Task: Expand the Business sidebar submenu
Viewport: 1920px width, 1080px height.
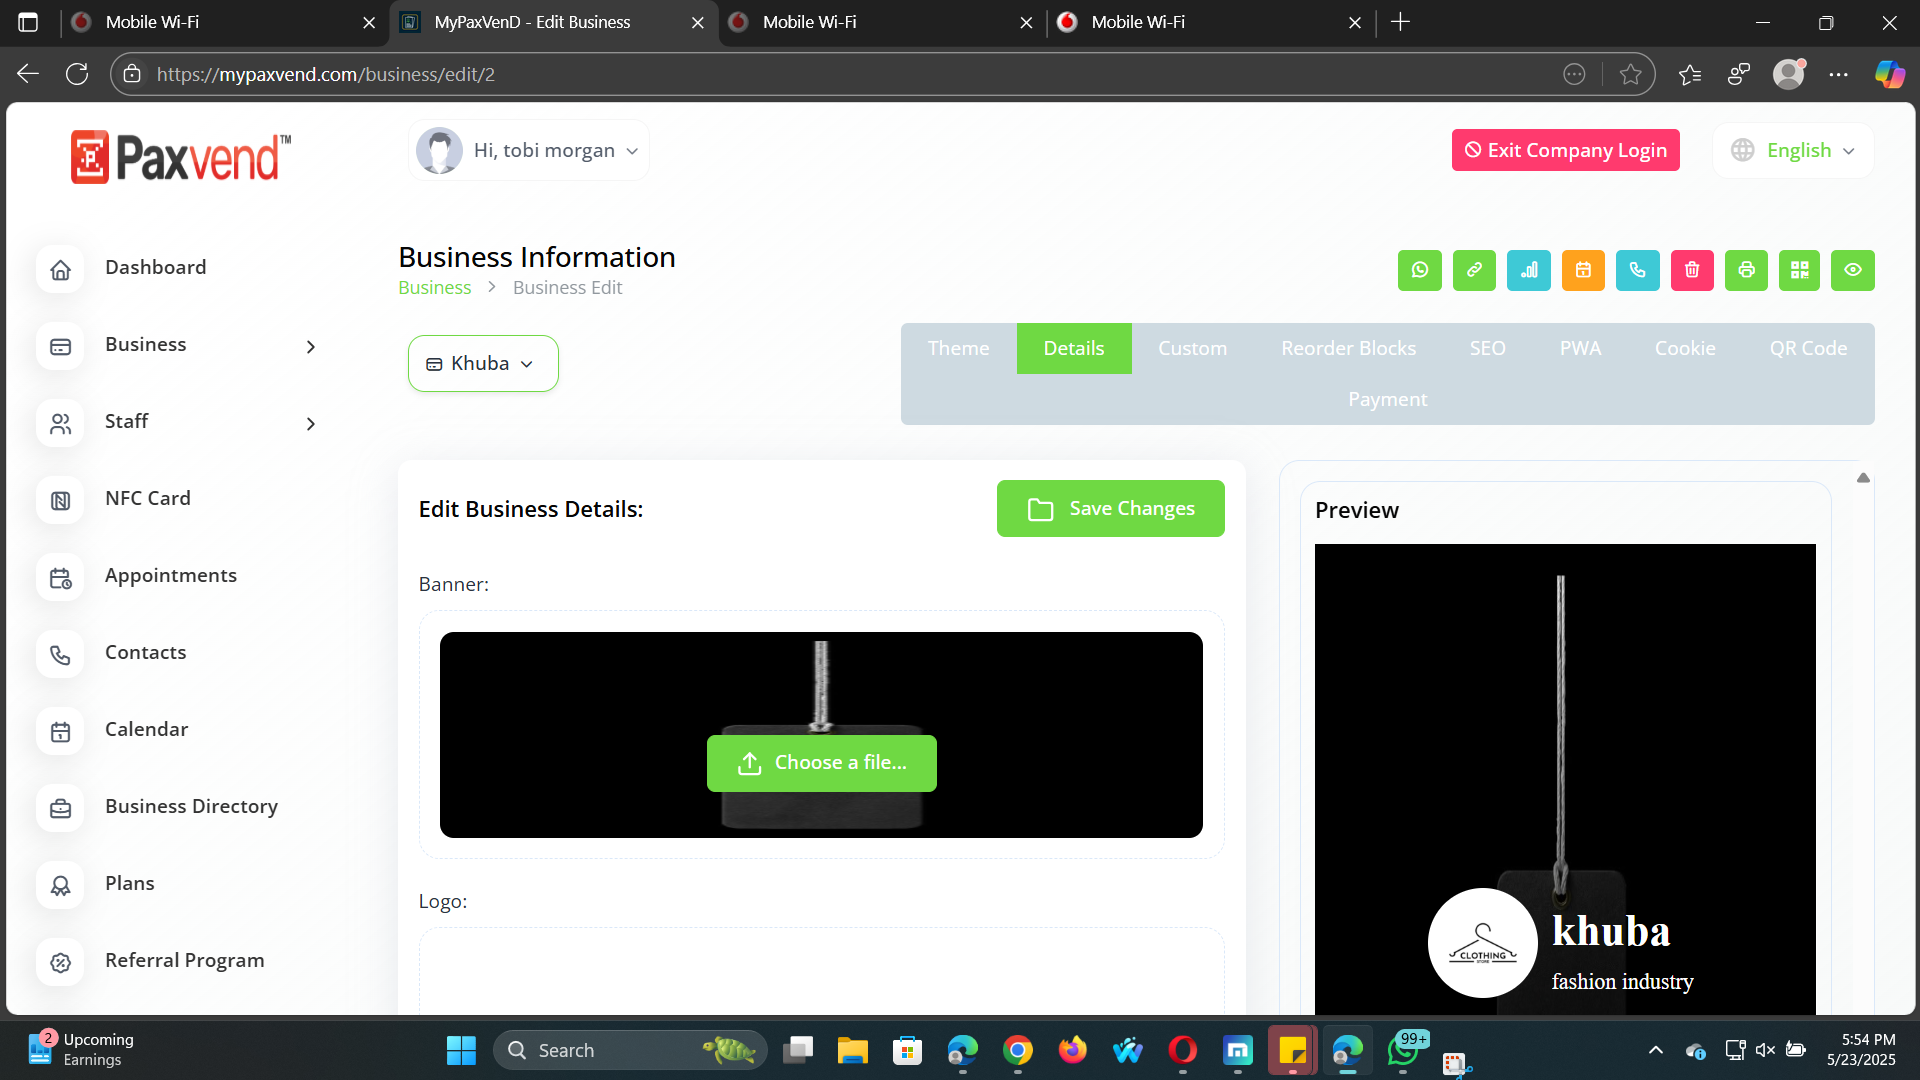Action: pos(310,346)
